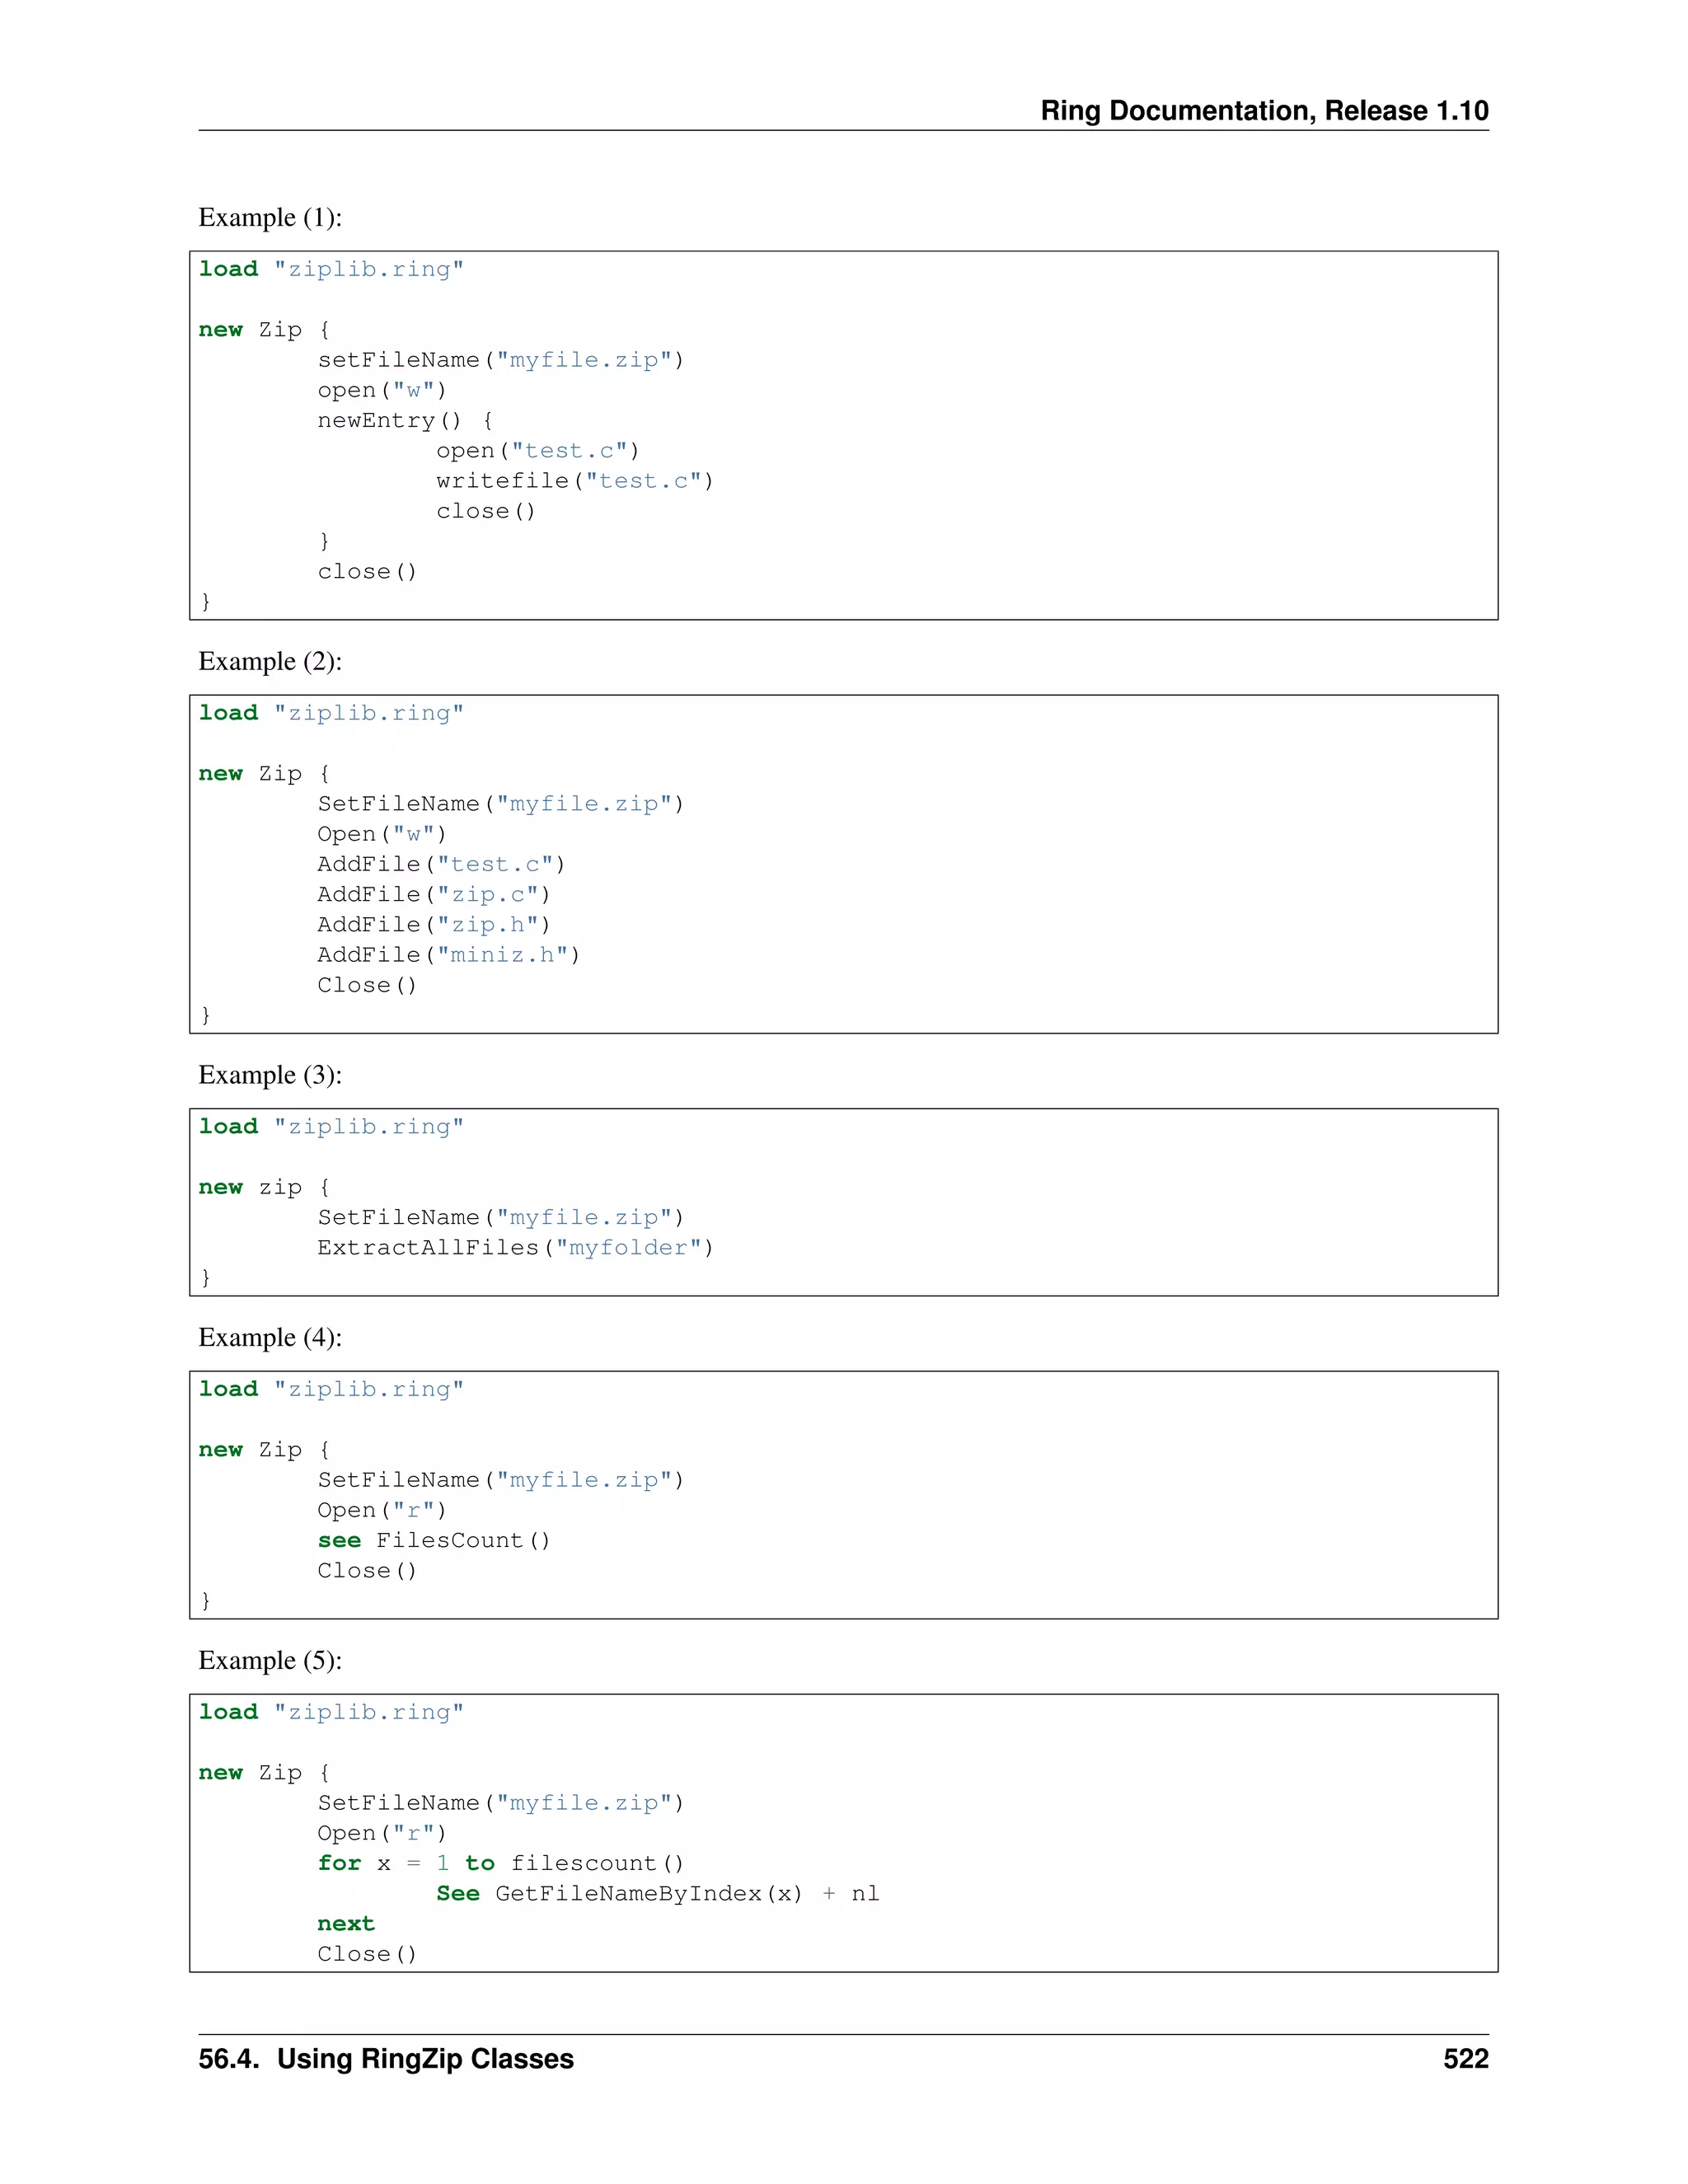Click the 'newEntry() {' line
The width and height of the screenshot is (1688, 2184).
405,420
